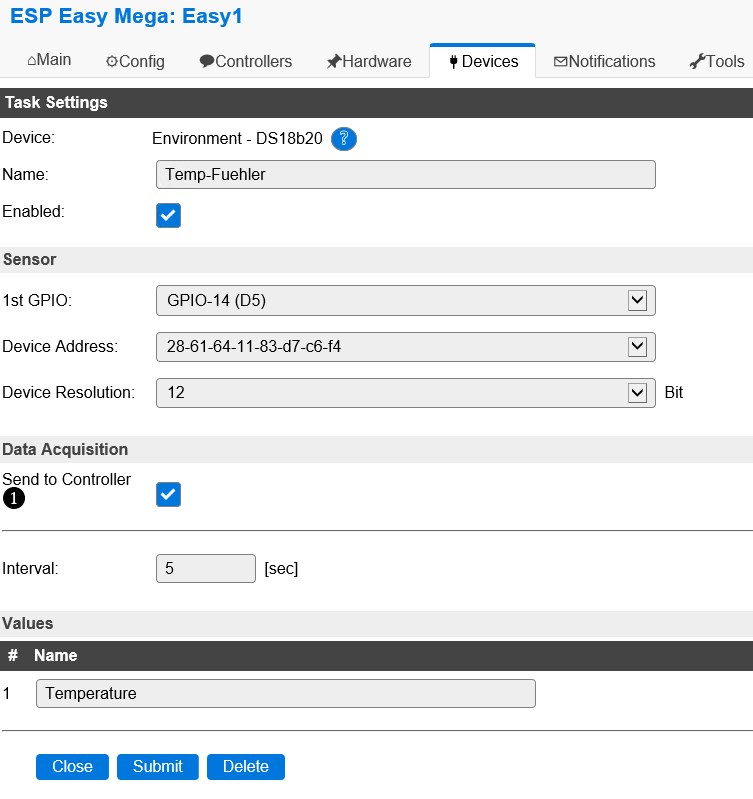Image resolution: width=753 pixels, height=799 pixels.
Task: Click the Delete button
Action: pyautogui.click(x=246, y=767)
